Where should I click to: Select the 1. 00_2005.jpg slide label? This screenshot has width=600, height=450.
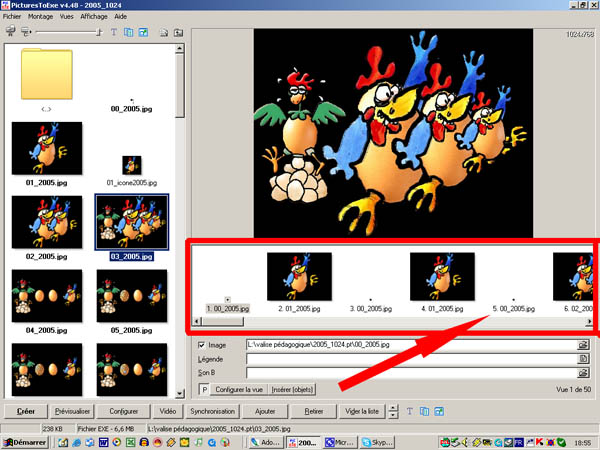[228, 308]
